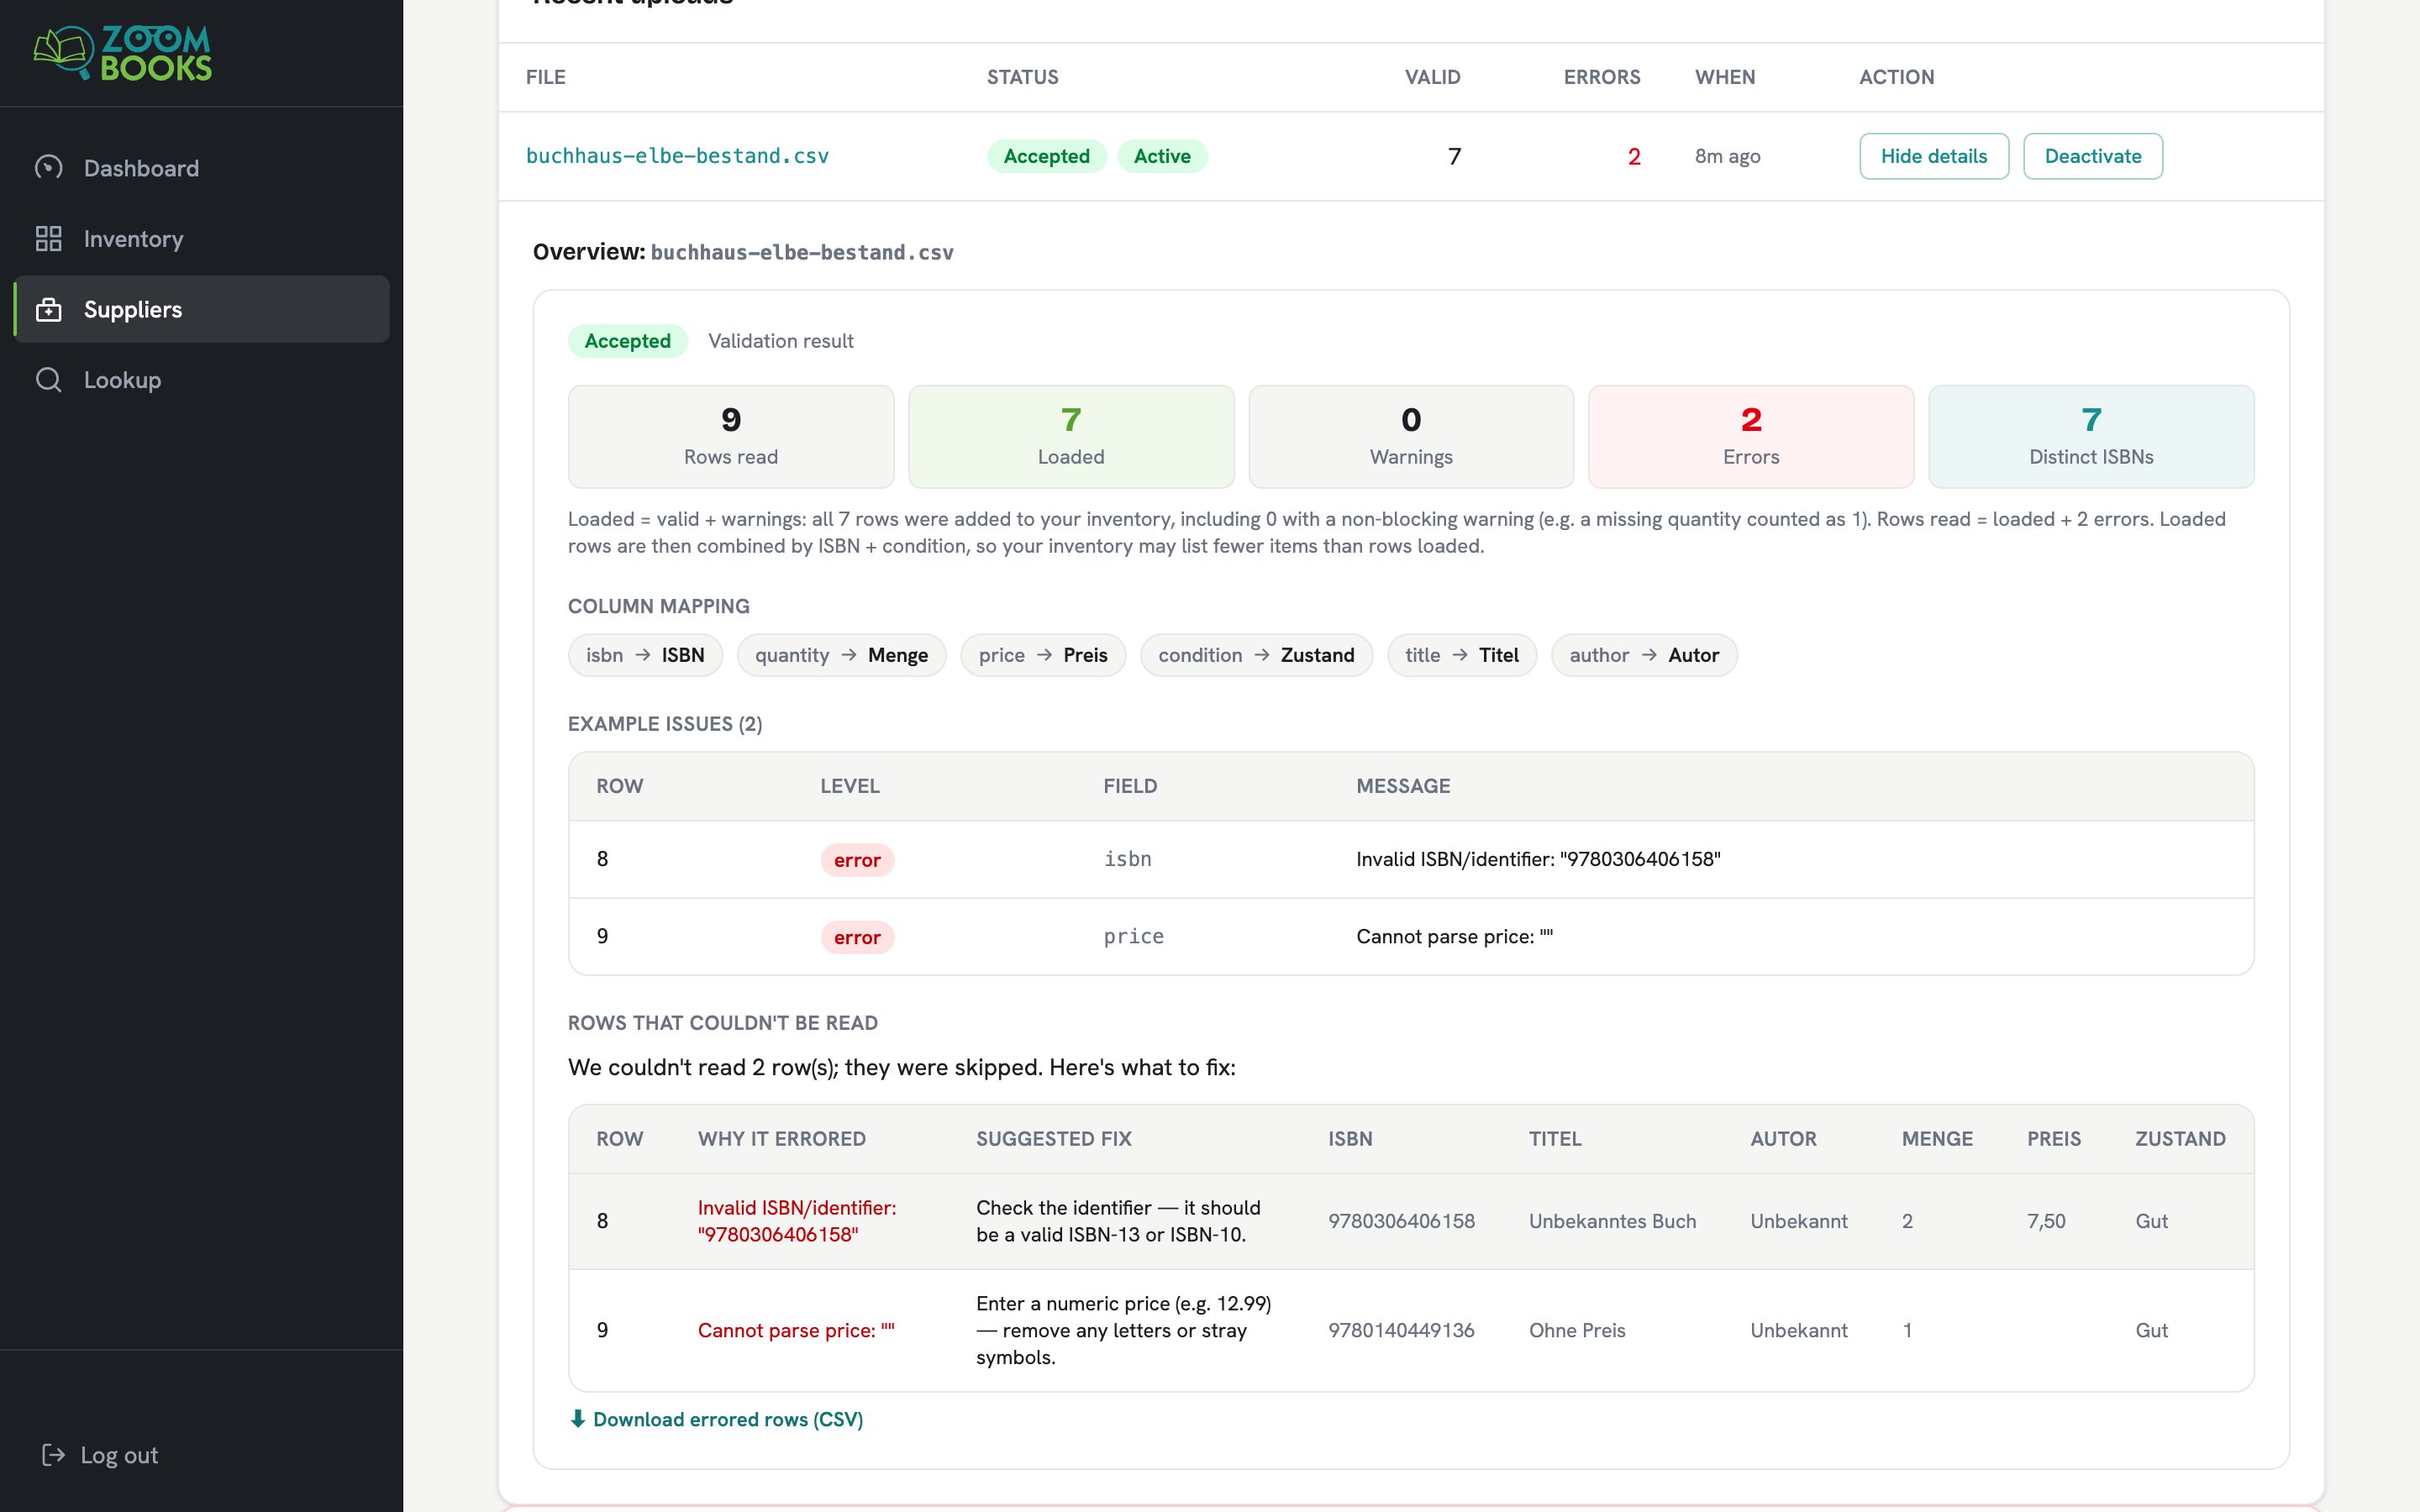The height and width of the screenshot is (1512, 2420).
Task: Click the 'Cannot parse price' message in example issues
Action: point(1454,936)
